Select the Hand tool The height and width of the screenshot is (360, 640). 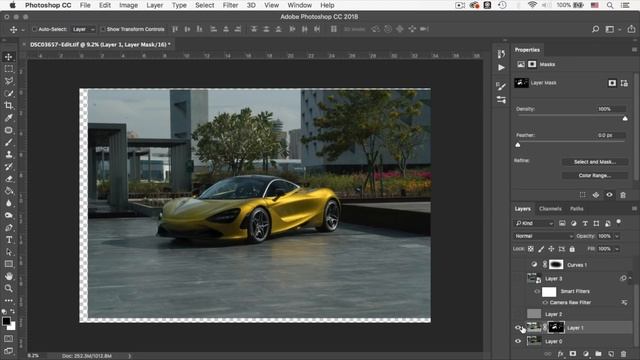tap(9, 276)
